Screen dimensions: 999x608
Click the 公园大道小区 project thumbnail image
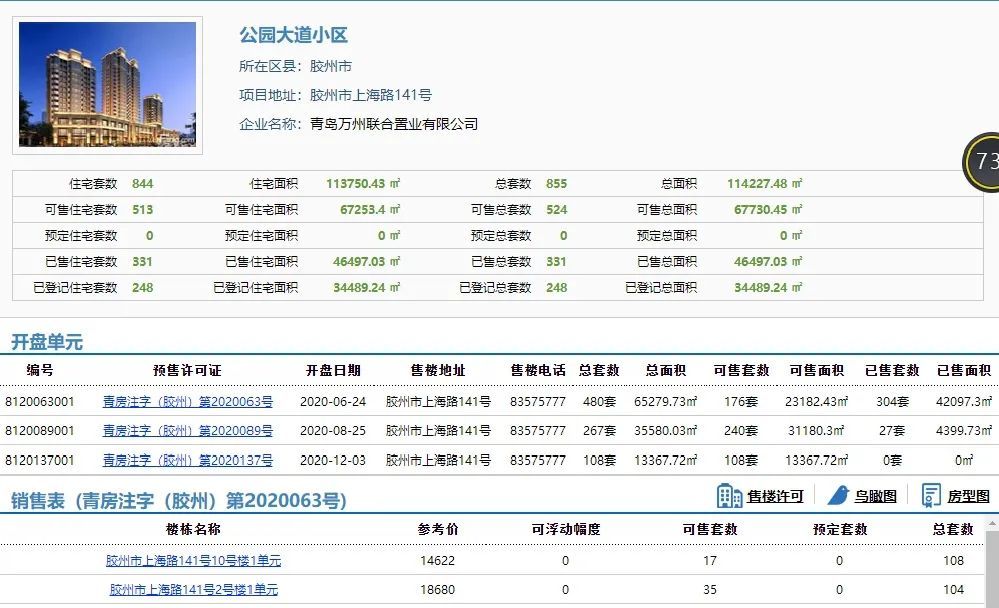(108, 85)
